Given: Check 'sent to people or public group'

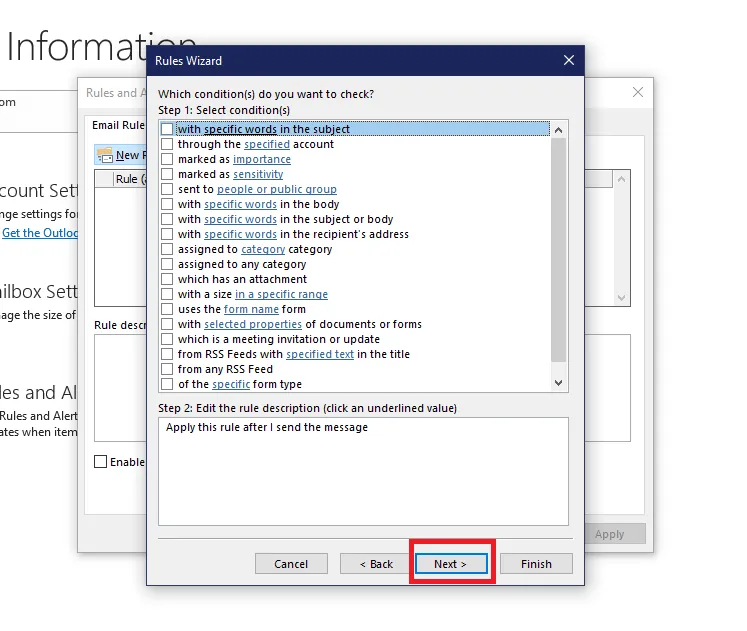Looking at the screenshot, I should click(x=167, y=189).
